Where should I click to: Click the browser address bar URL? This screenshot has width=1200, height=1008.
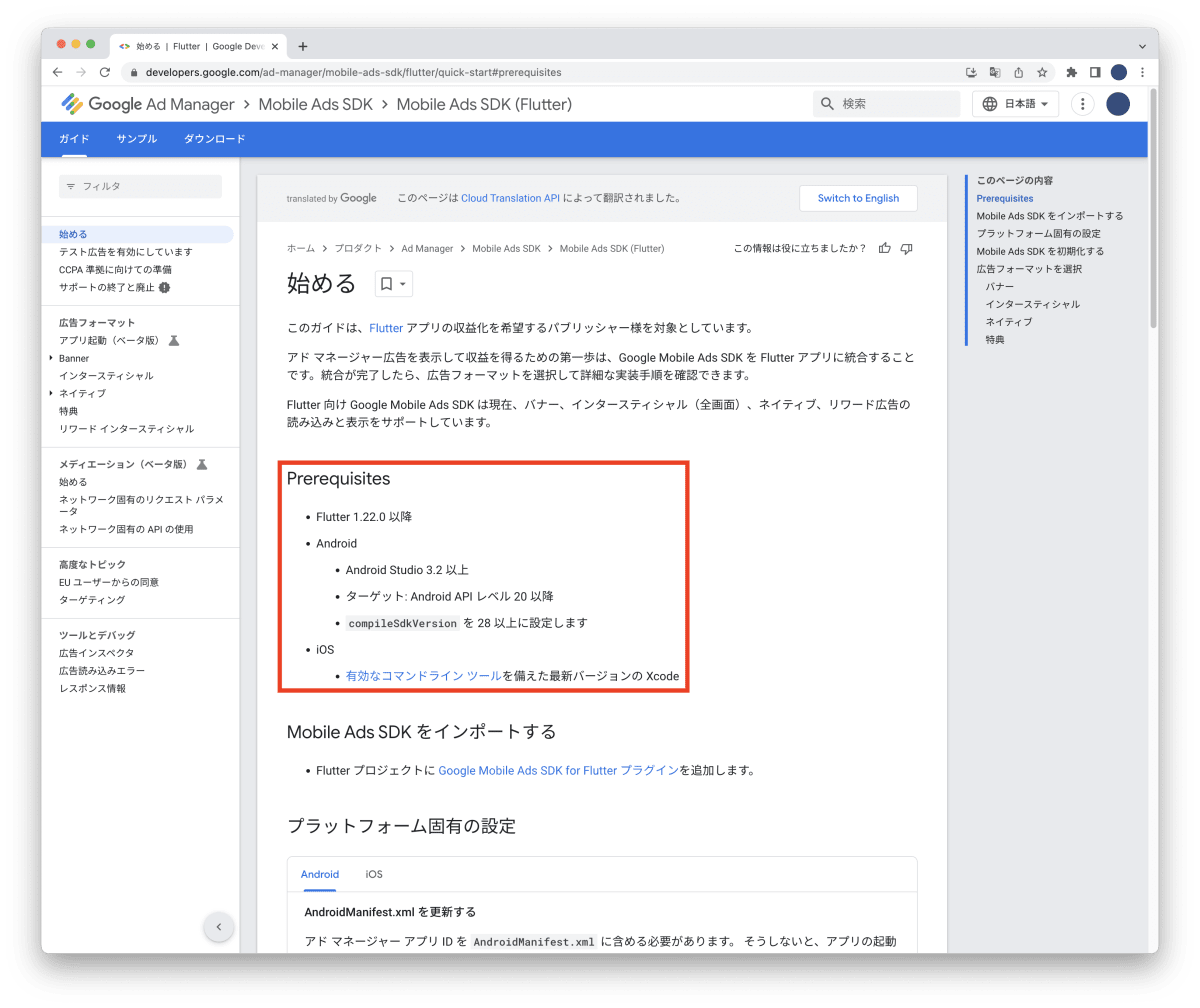pyautogui.click(x=353, y=72)
